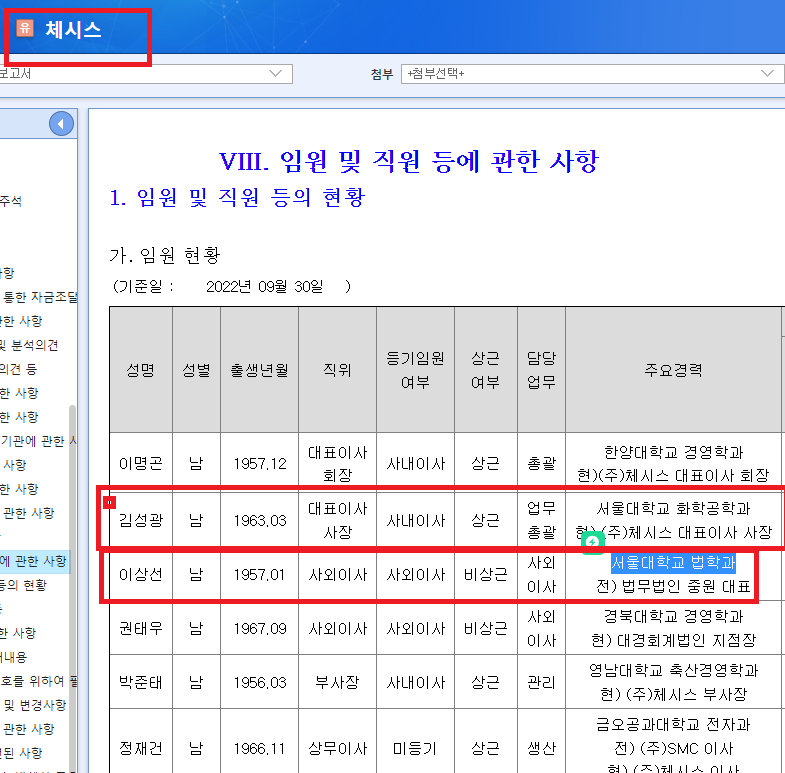785x773 pixels.
Task: Click the 성별 column header
Action: (196, 369)
